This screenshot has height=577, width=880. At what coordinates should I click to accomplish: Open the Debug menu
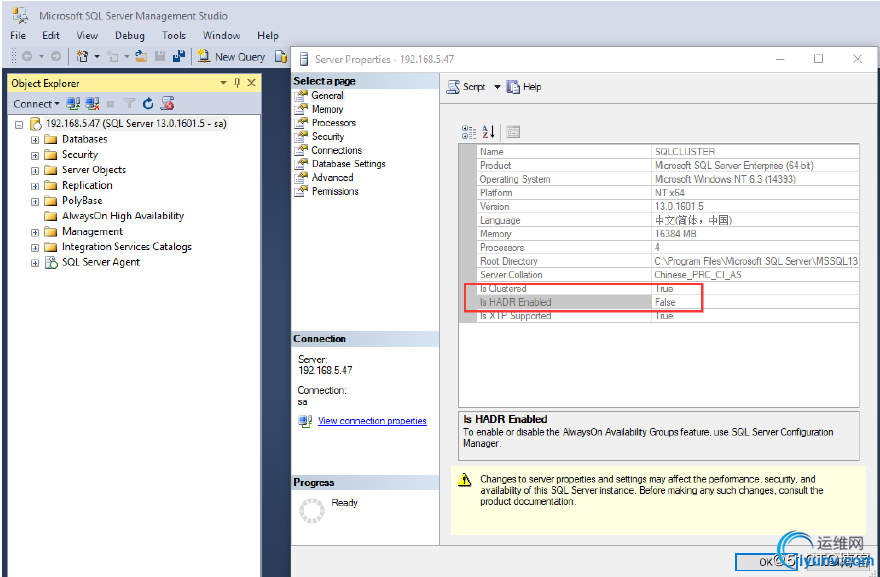130,35
